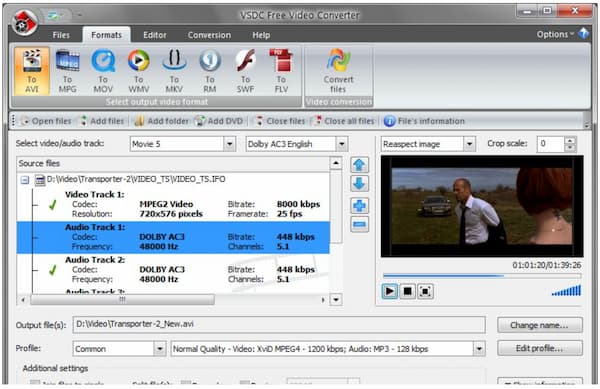Seek in the video preview progress bar
This screenshot has height=389, width=600.
point(482,275)
